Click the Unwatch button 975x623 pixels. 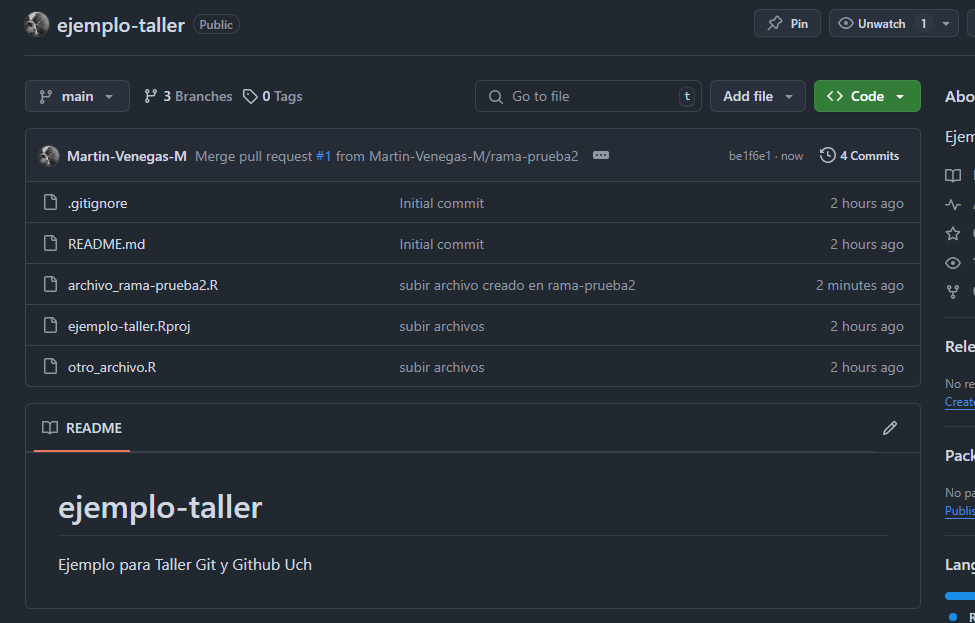click(x=881, y=24)
